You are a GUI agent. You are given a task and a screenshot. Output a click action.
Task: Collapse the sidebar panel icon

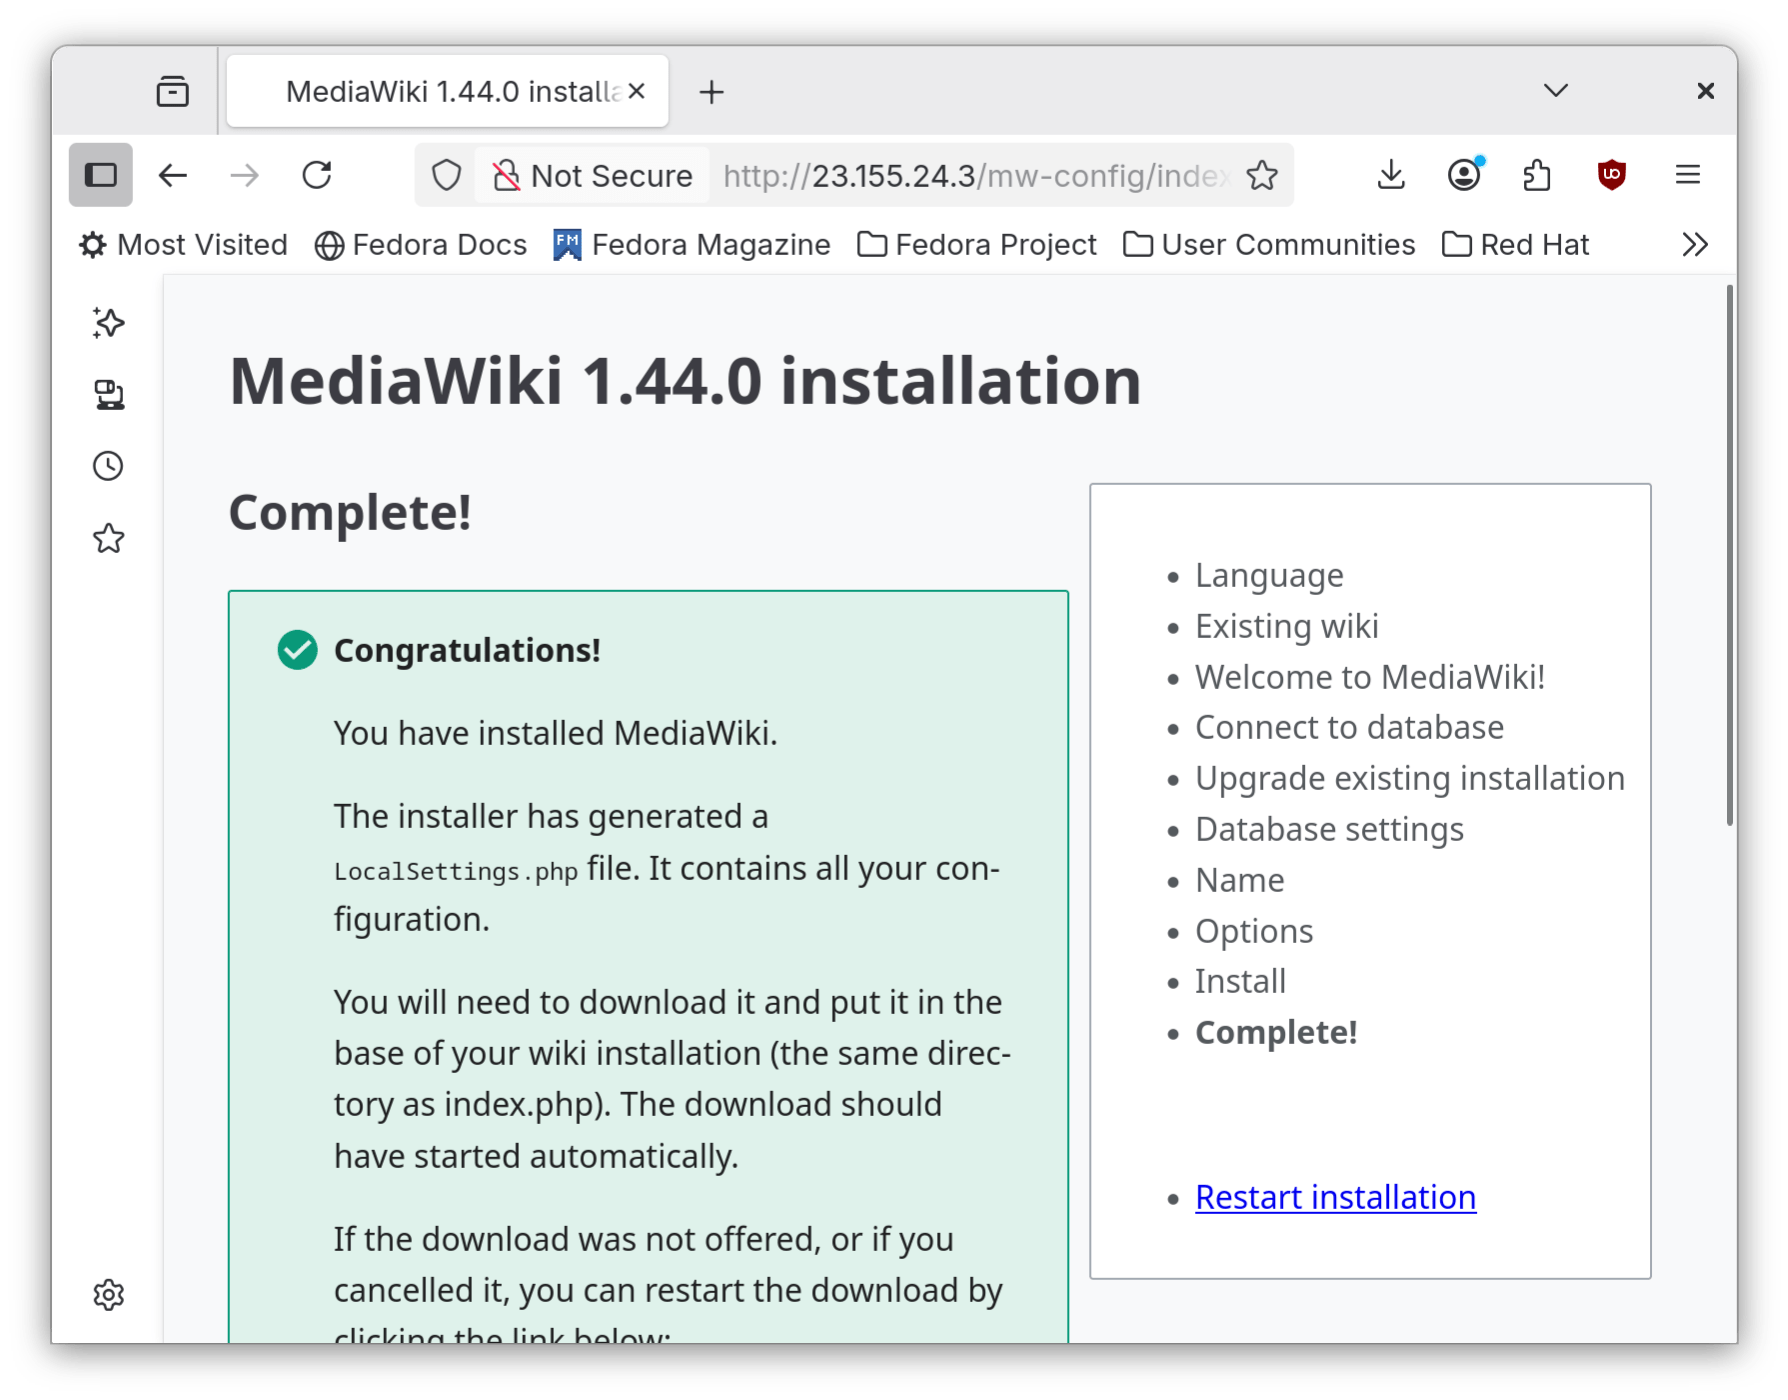pyautogui.click(x=100, y=174)
